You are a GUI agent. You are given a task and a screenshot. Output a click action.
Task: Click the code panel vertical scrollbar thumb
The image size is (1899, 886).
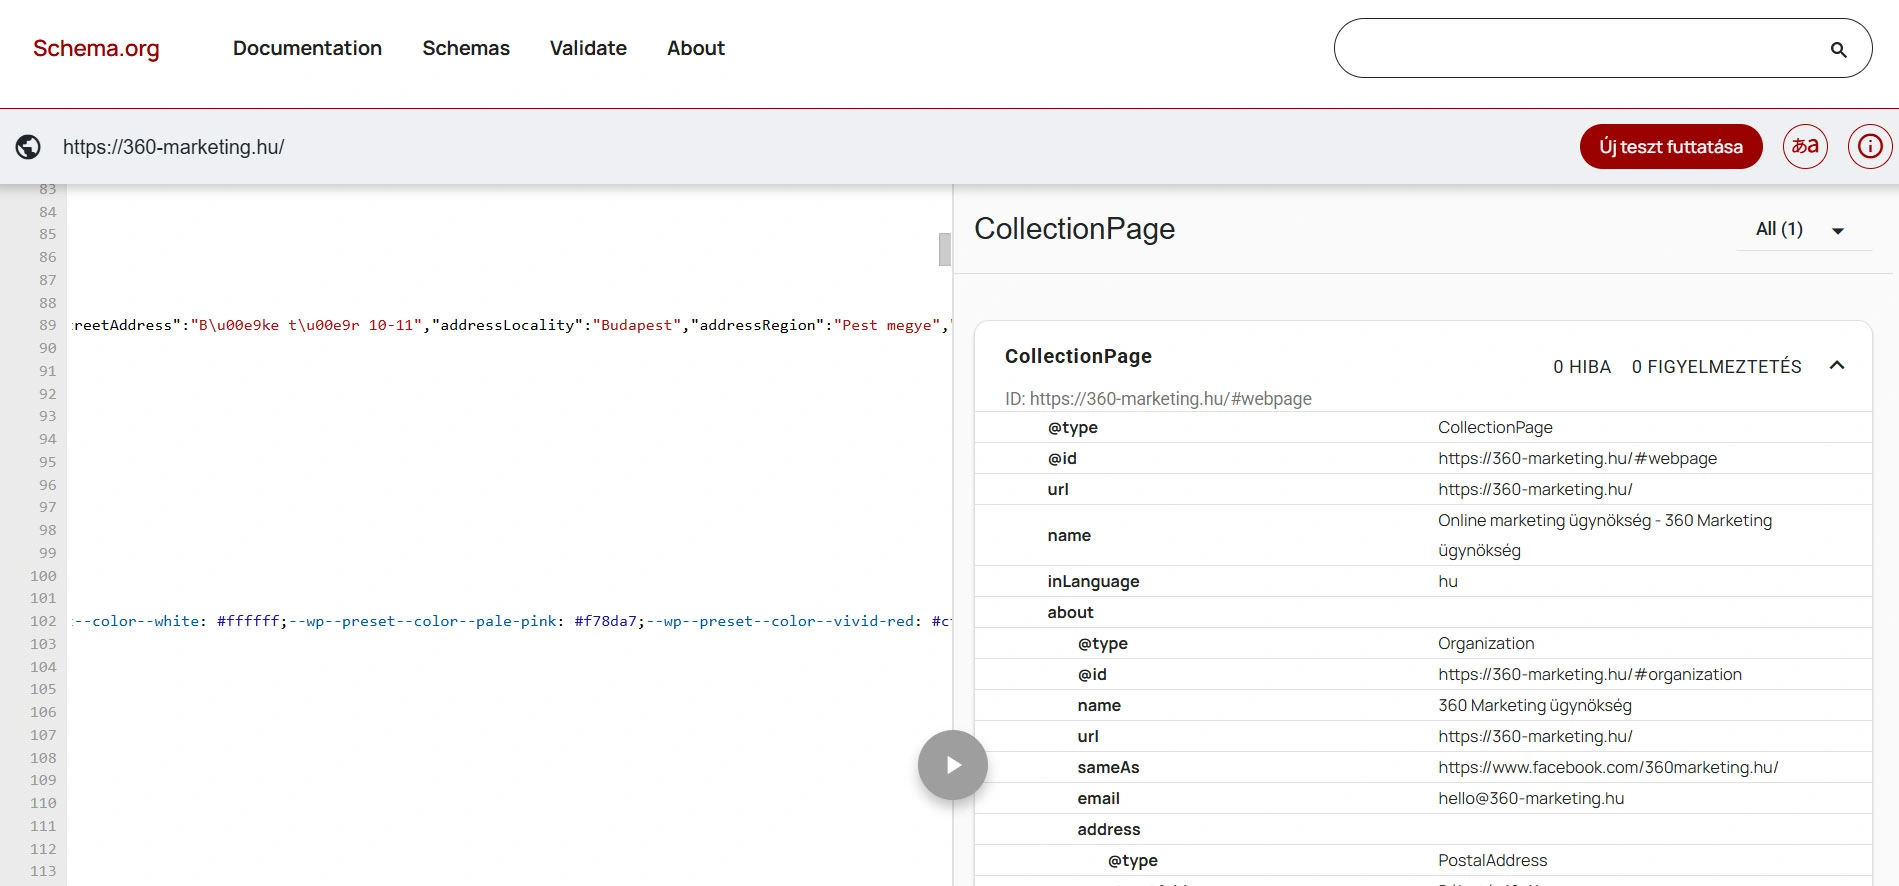(944, 249)
